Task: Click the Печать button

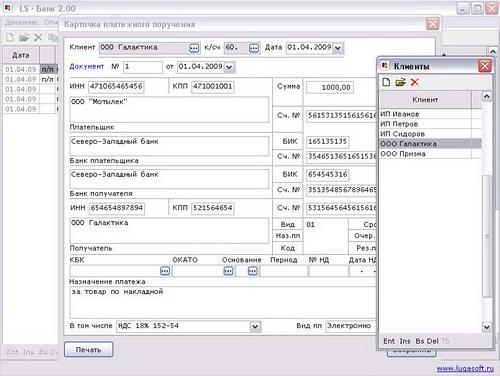Action: (88, 350)
